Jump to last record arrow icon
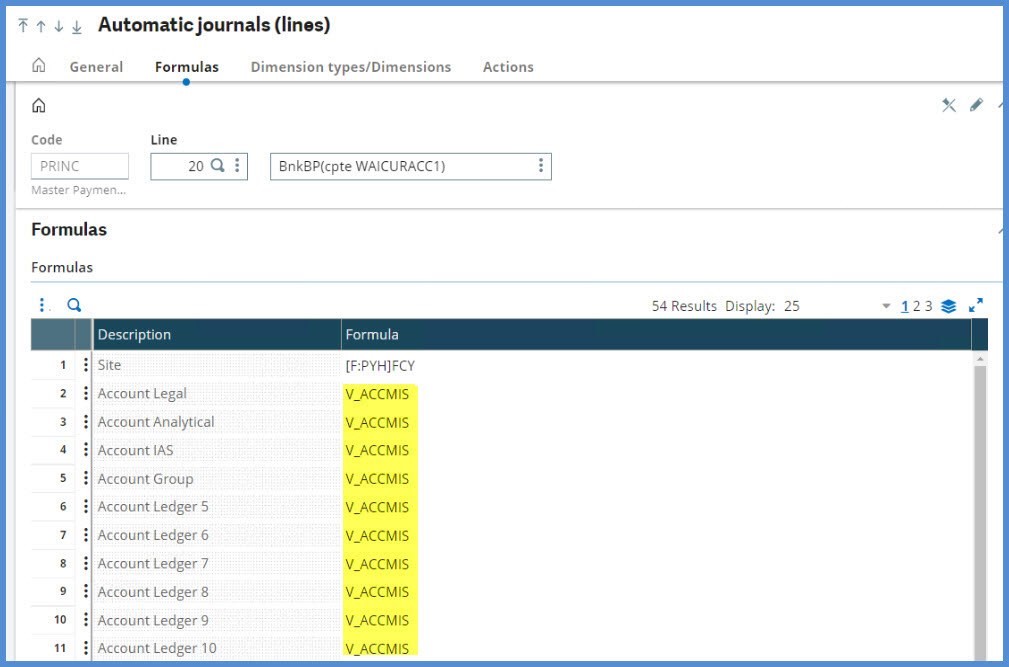 tap(77, 26)
